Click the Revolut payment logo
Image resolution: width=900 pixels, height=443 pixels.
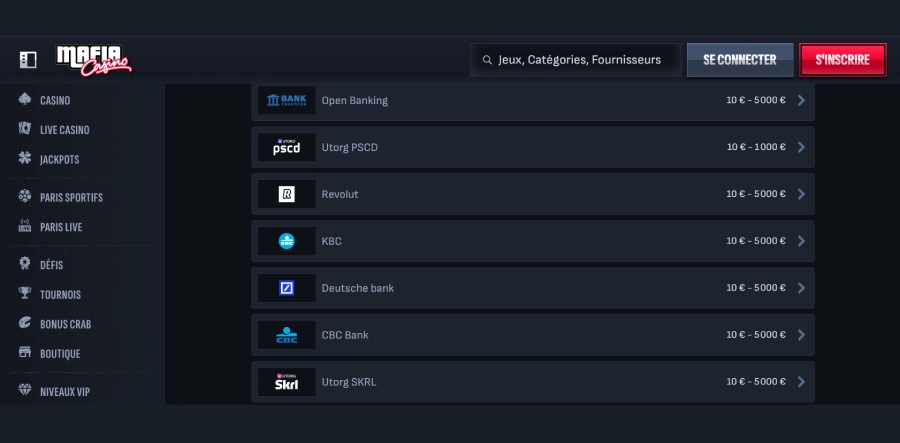point(287,194)
